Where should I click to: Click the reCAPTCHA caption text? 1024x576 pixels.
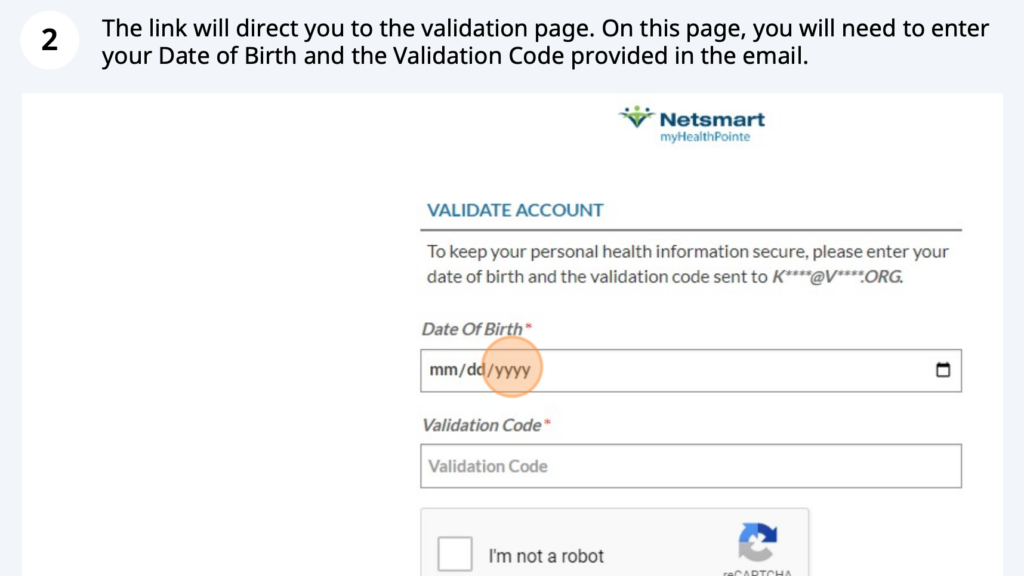pos(757,572)
